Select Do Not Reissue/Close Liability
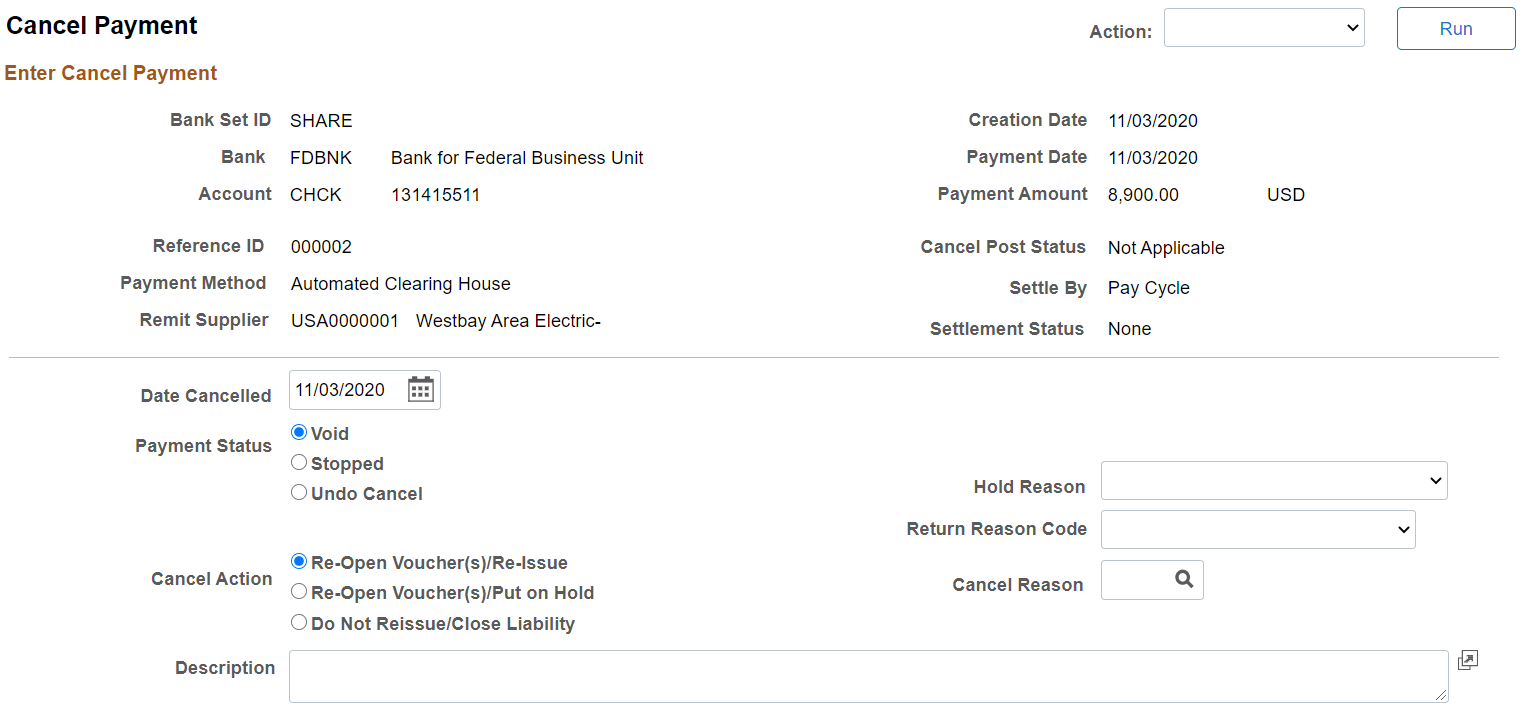Screen dimensions: 1524x714 click(x=299, y=622)
